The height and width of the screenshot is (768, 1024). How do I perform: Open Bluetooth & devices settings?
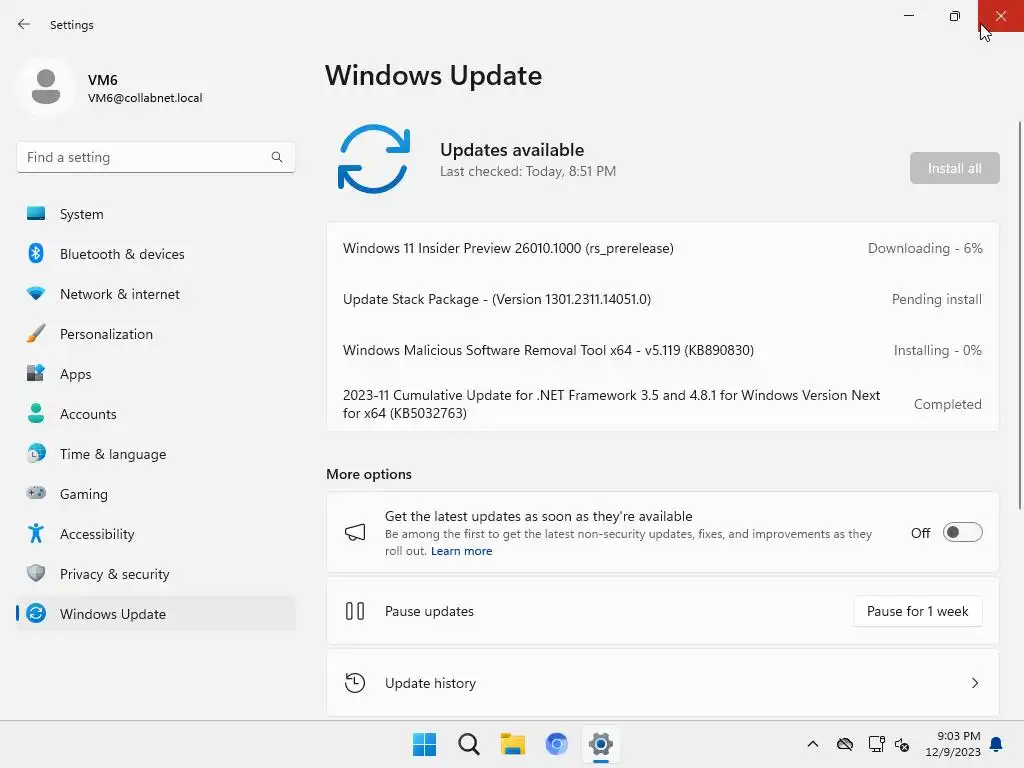point(155,253)
